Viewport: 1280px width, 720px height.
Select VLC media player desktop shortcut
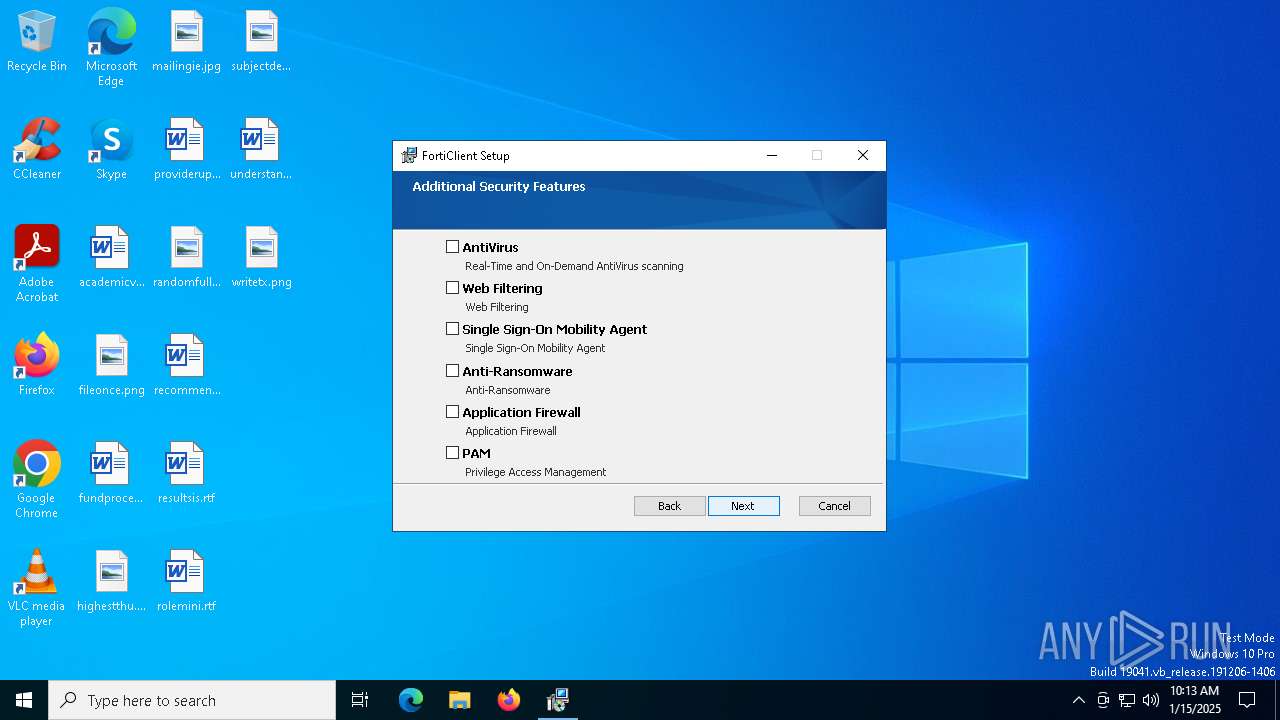(37, 587)
